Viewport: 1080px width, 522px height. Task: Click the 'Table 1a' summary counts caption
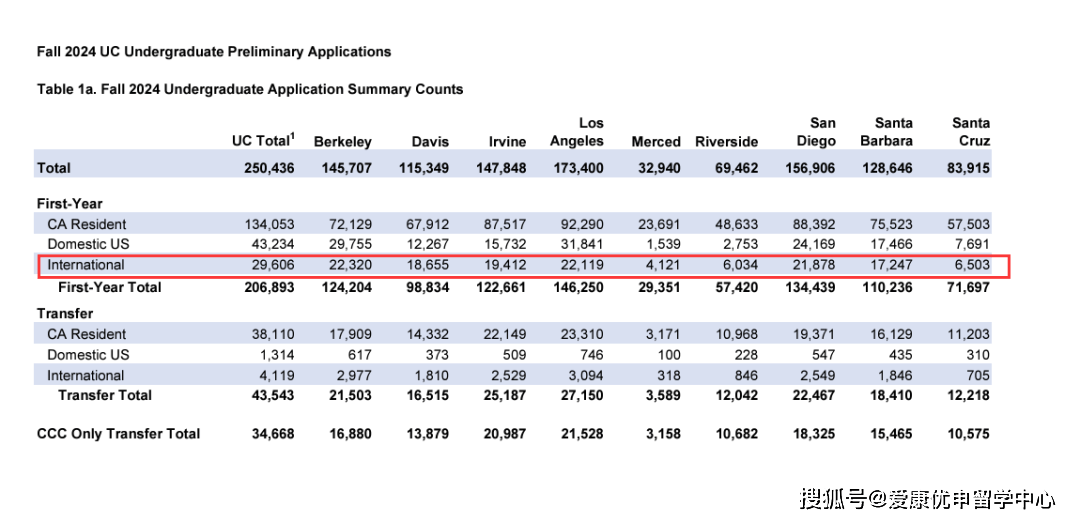point(250,90)
